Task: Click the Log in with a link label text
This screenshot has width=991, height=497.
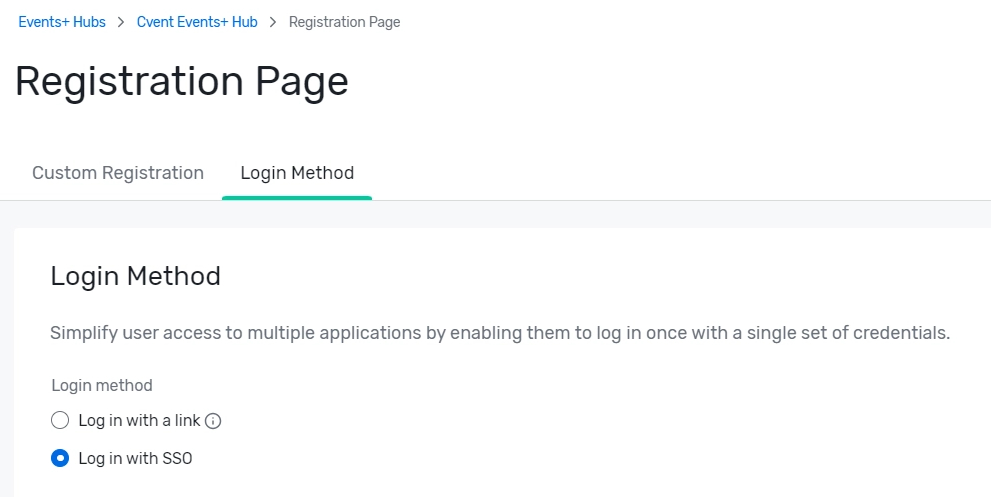Action: (139, 420)
